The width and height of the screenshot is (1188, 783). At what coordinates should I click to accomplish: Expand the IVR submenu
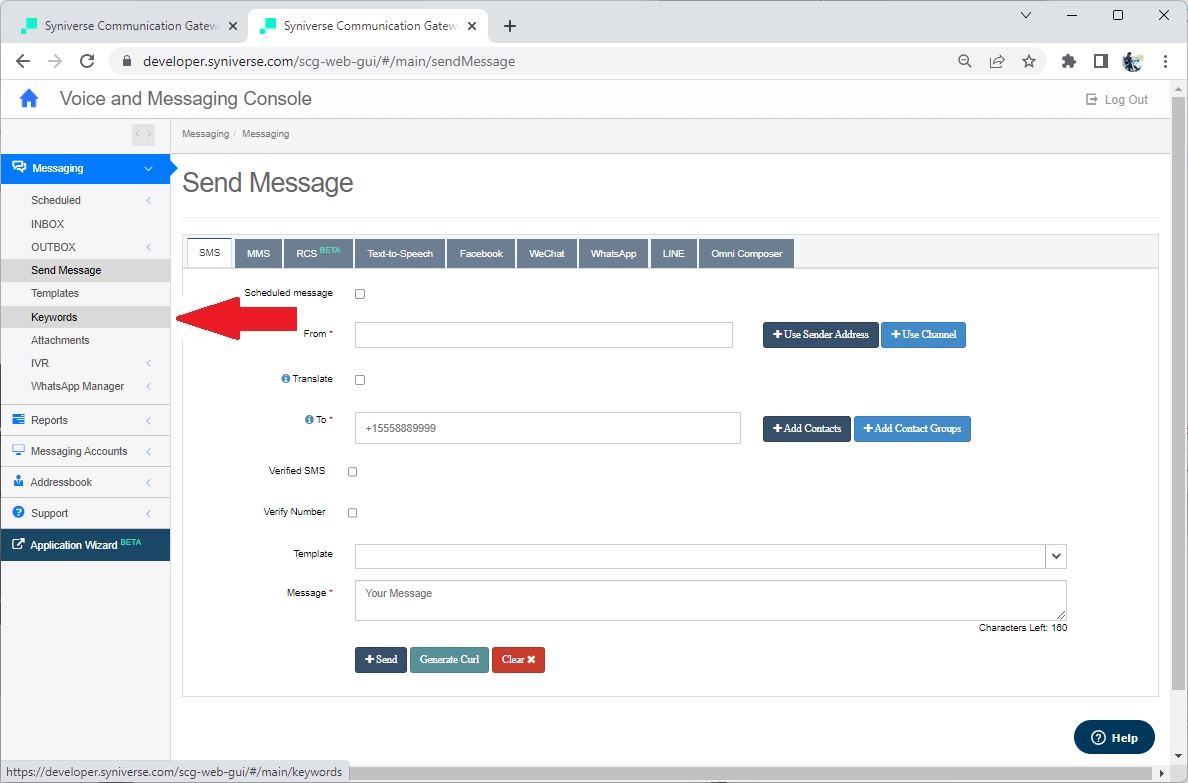[x=148, y=363]
